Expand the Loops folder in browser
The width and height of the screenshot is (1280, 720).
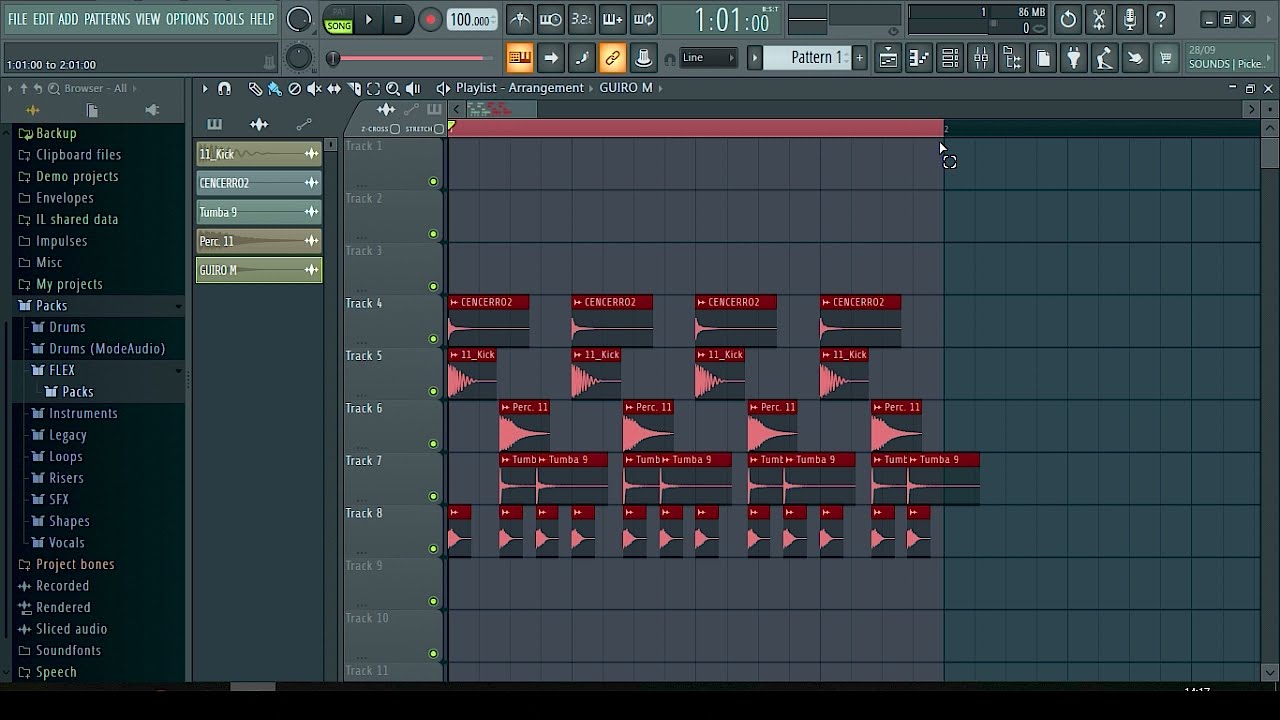tap(65, 456)
